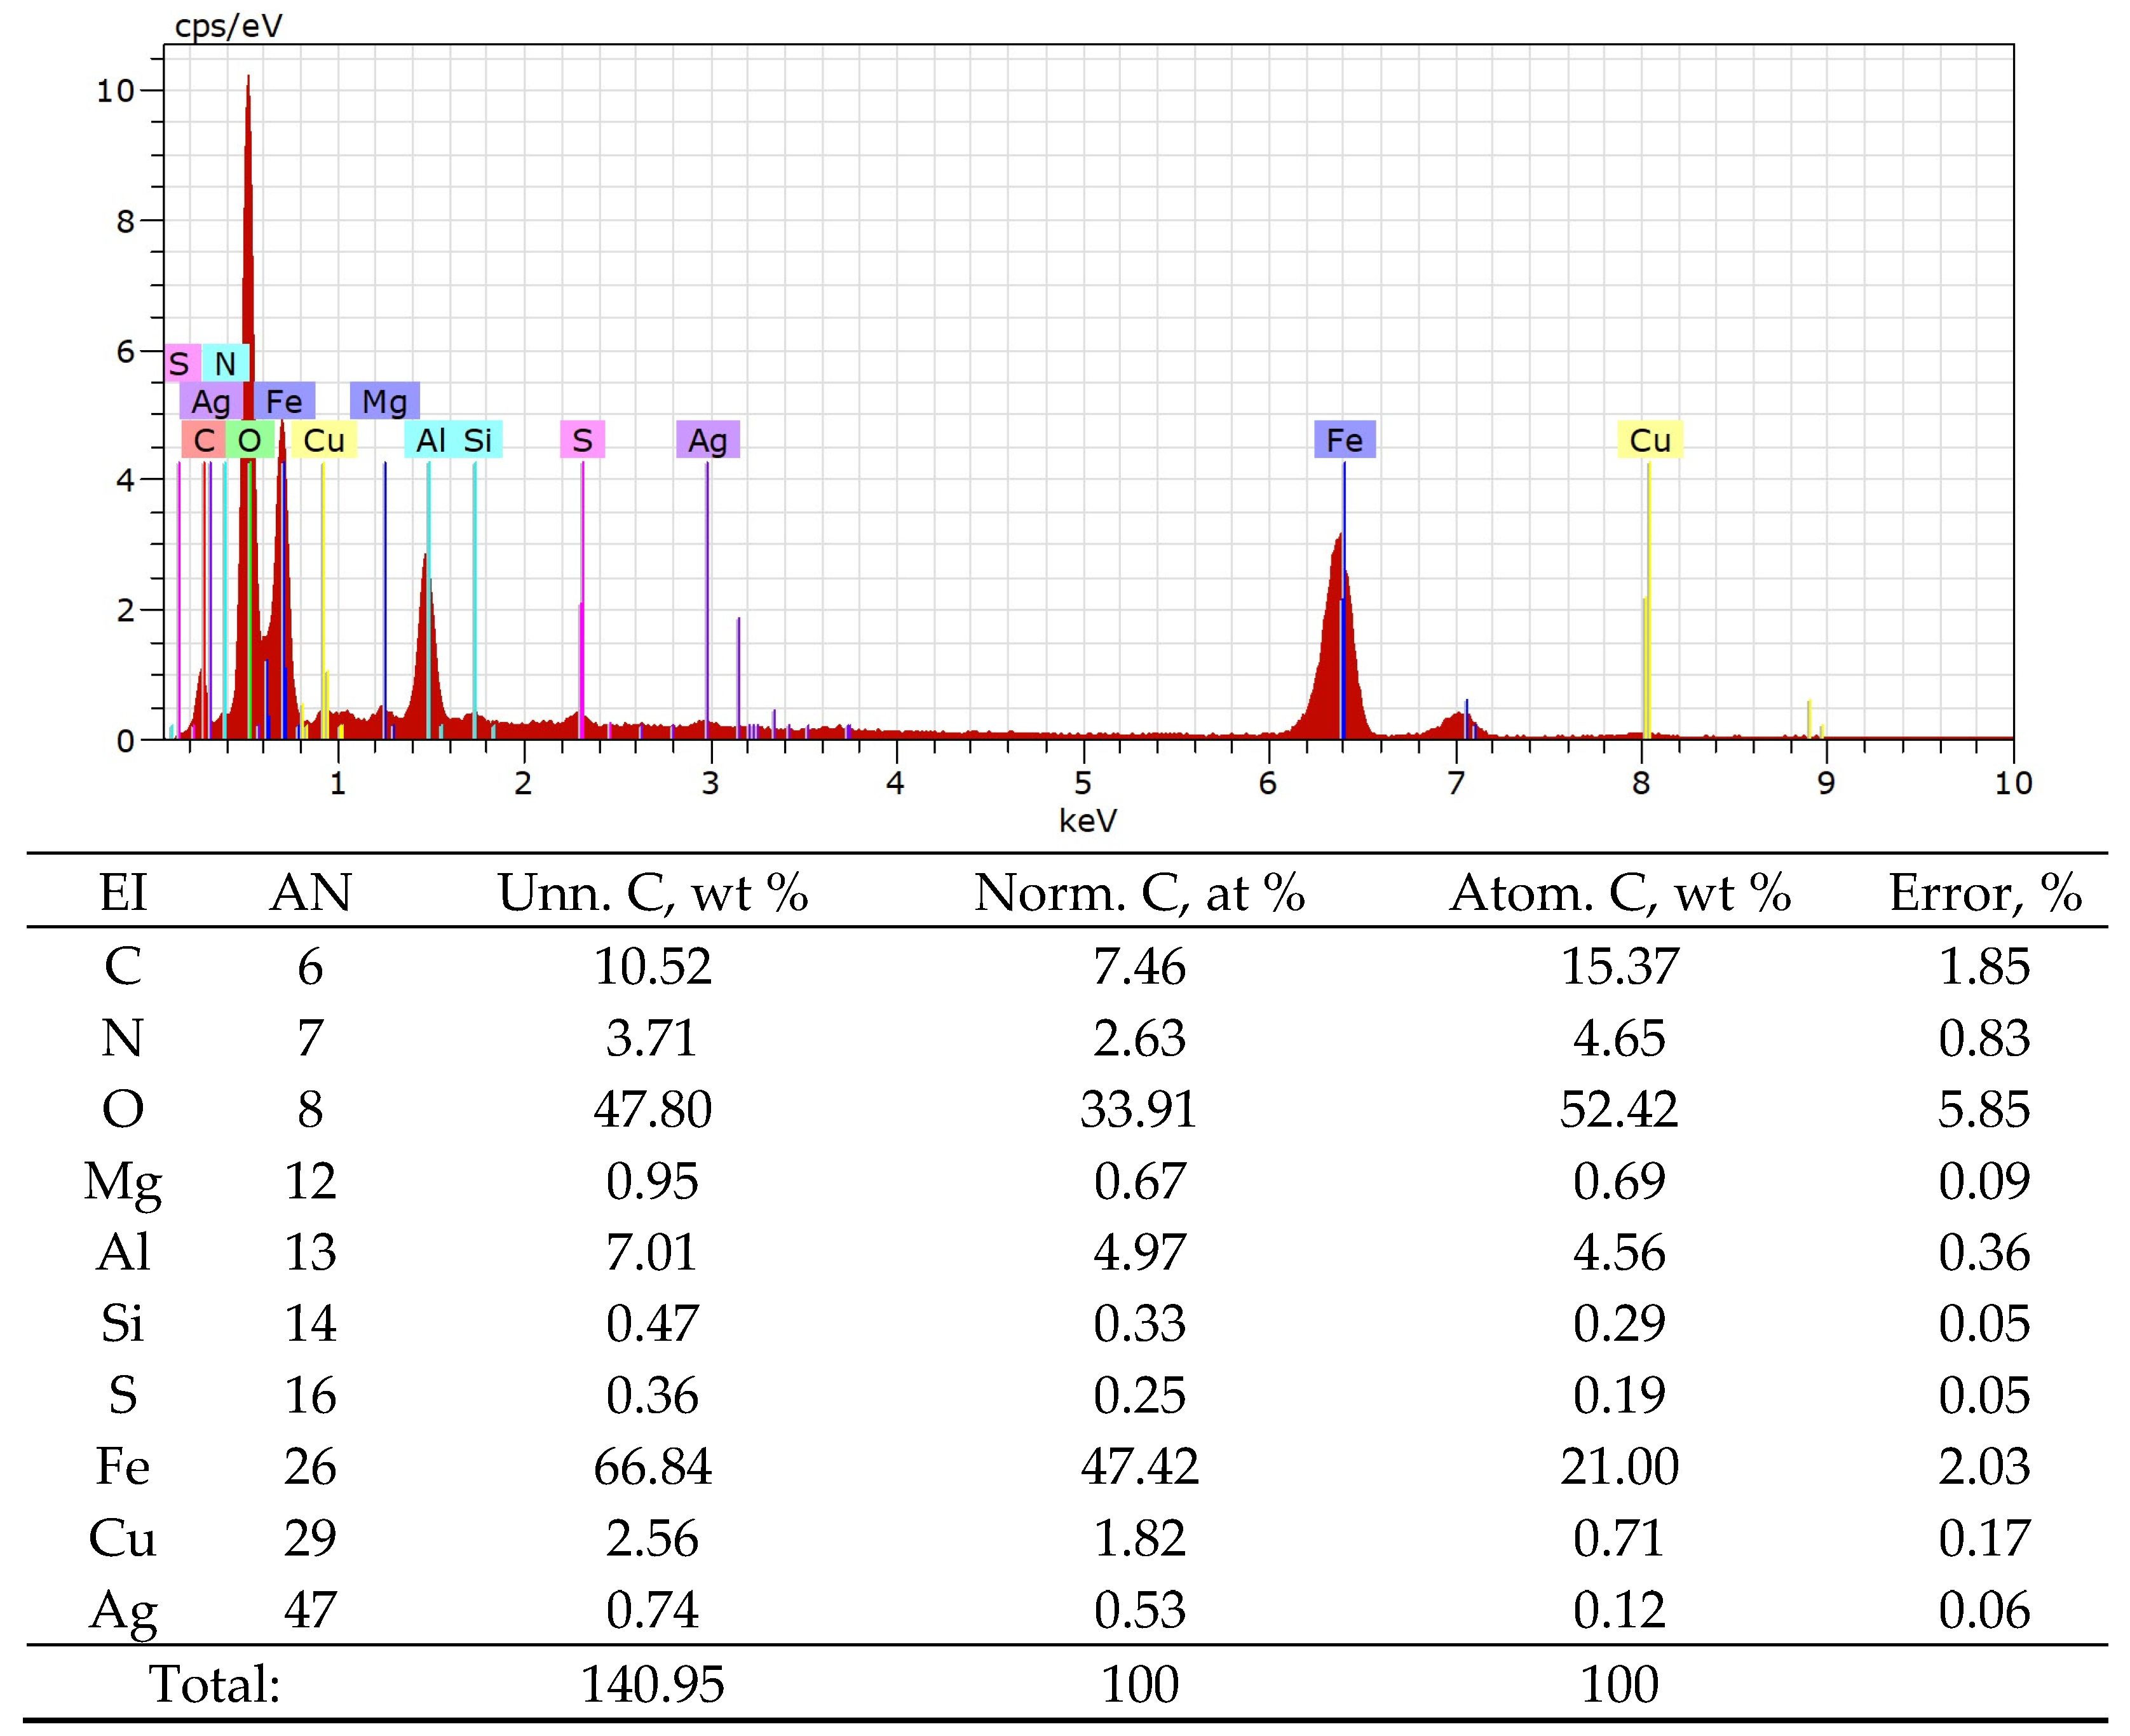Image resolution: width=2130 pixels, height=1736 pixels.
Task: Click the green O element label
Action: (250, 440)
